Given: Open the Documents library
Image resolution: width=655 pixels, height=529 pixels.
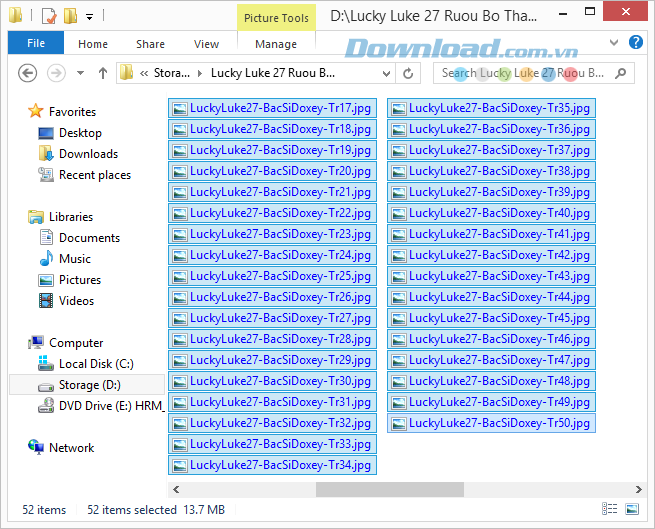Looking at the screenshot, I should [79, 238].
